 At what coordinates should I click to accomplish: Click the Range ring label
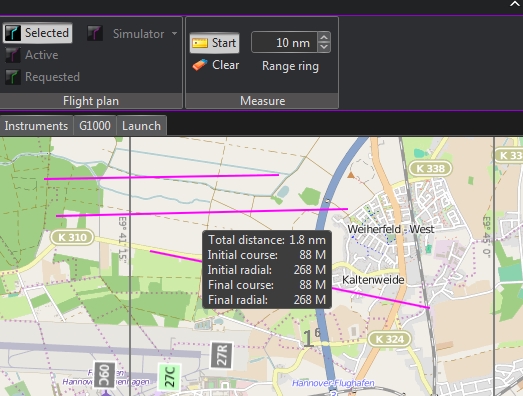pos(291,66)
